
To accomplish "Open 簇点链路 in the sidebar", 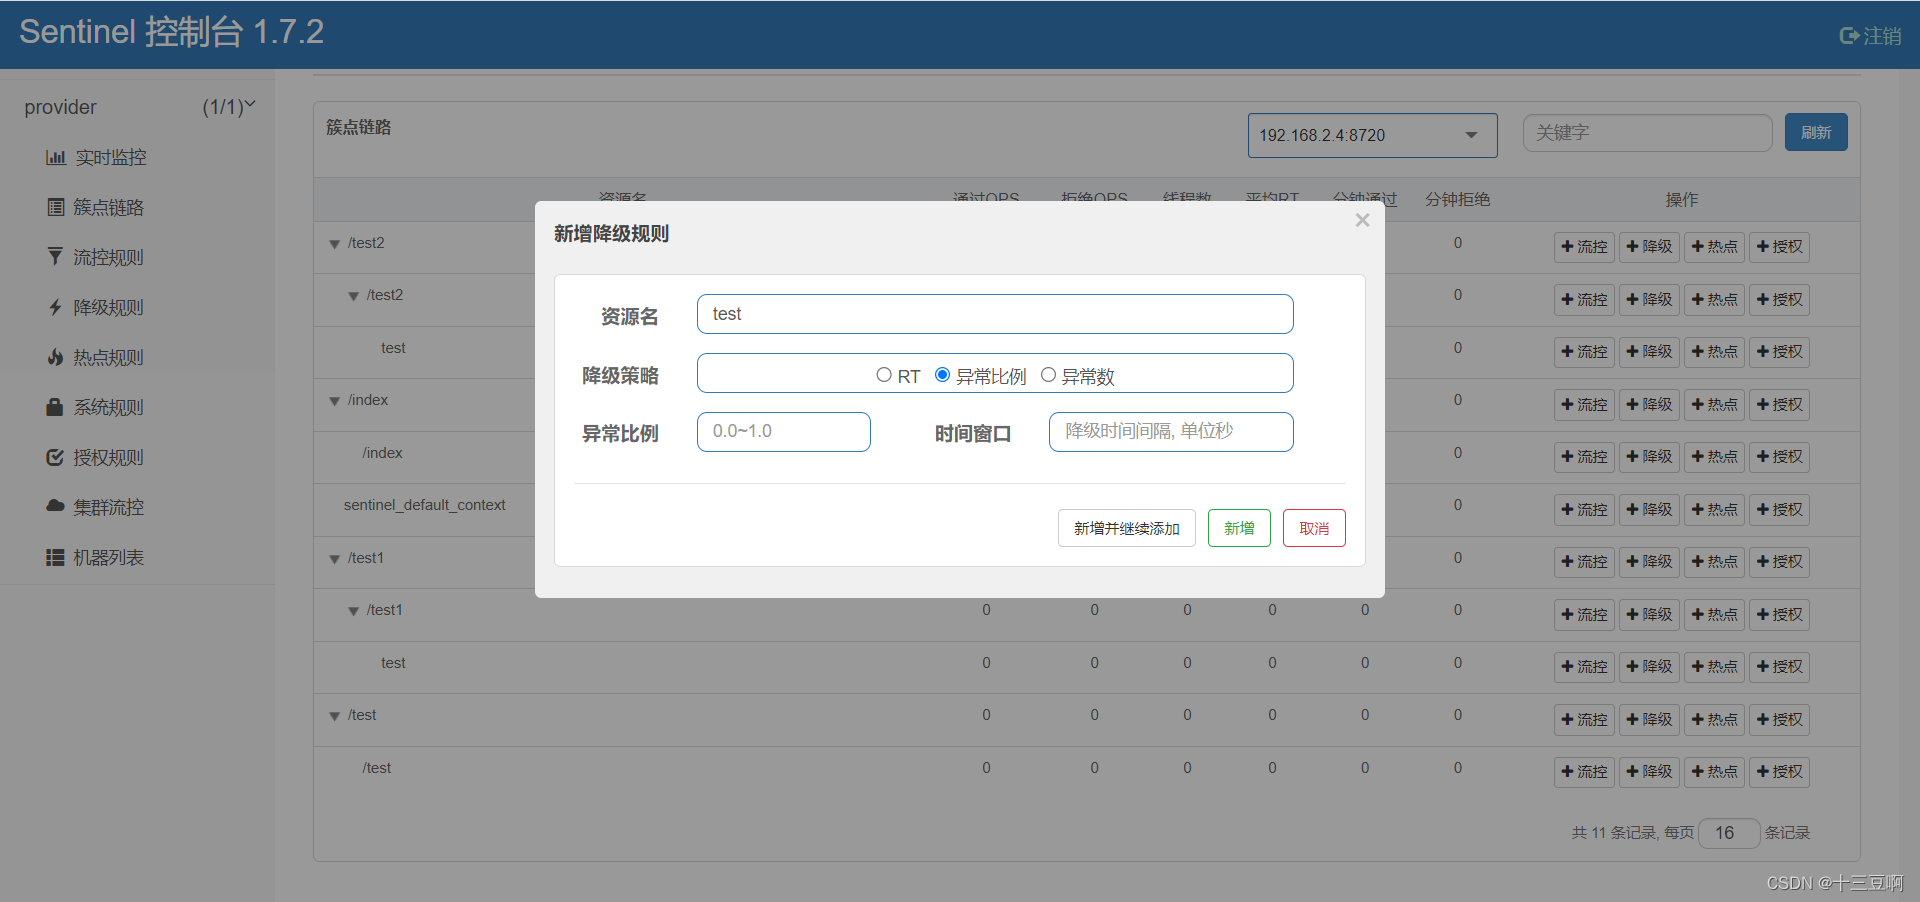I will [96, 207].
